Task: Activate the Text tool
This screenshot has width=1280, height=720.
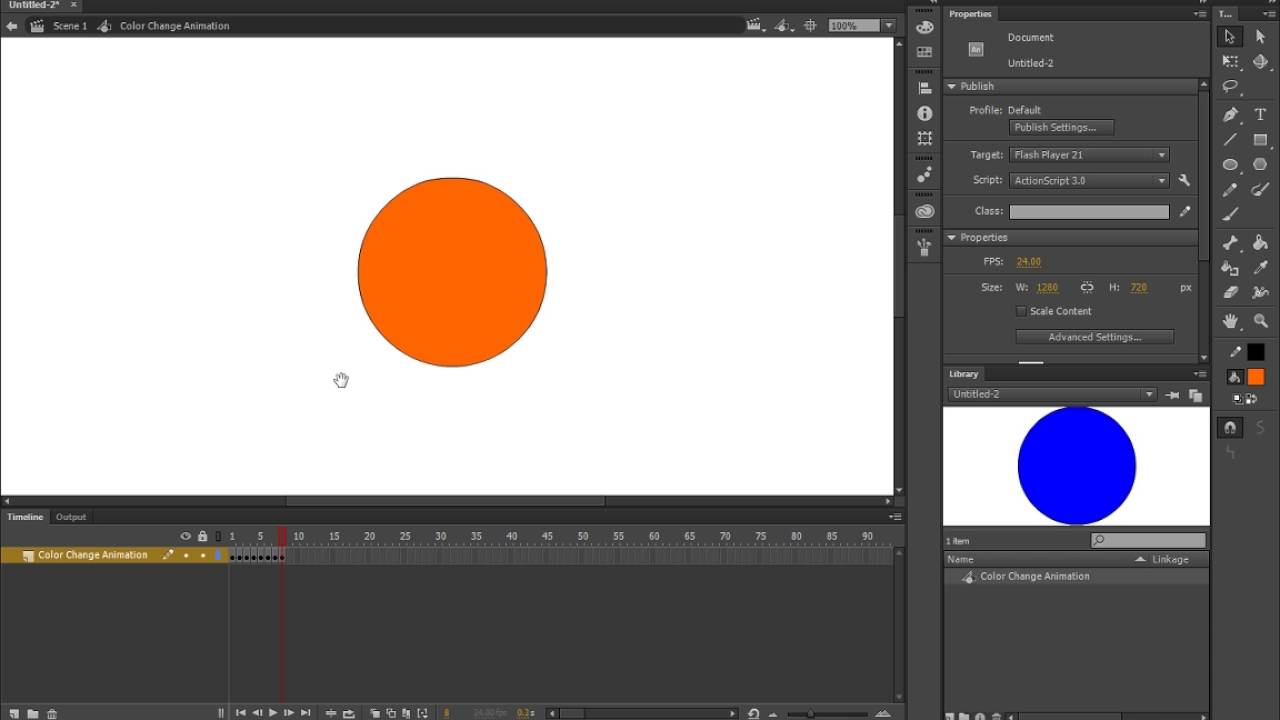Action: pos(1260,114)
